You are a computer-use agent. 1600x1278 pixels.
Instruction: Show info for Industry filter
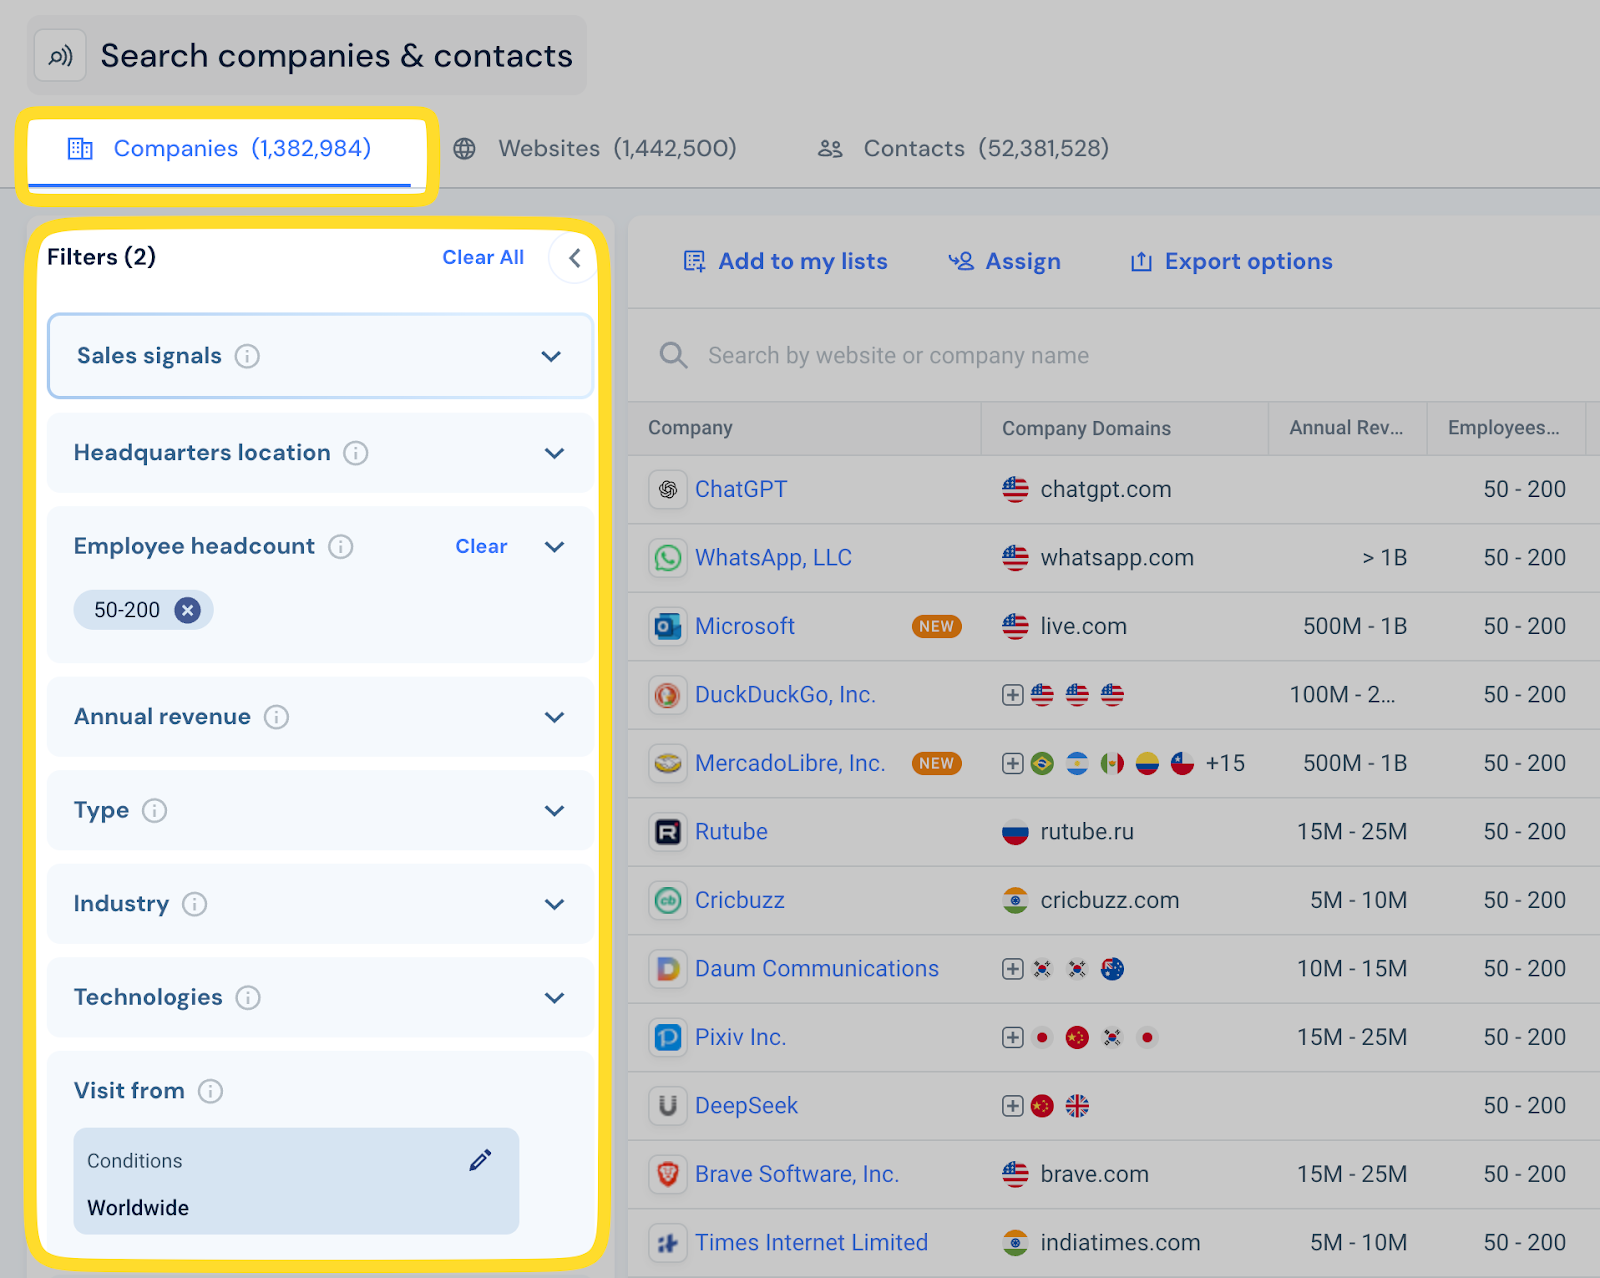[x=195, y=904]
